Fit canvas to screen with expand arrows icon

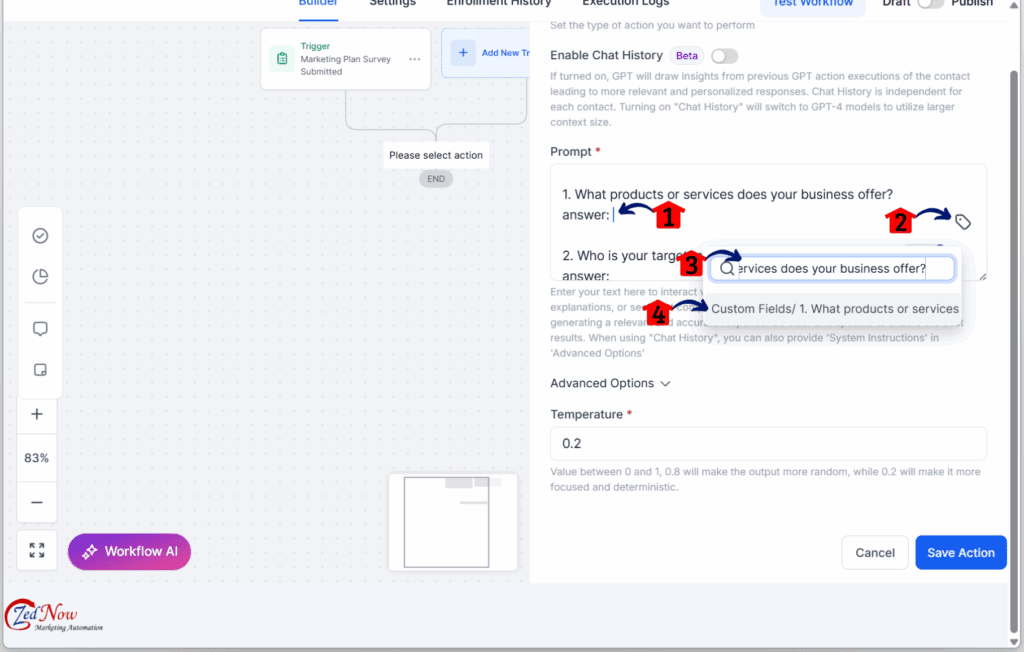[37, 550]
